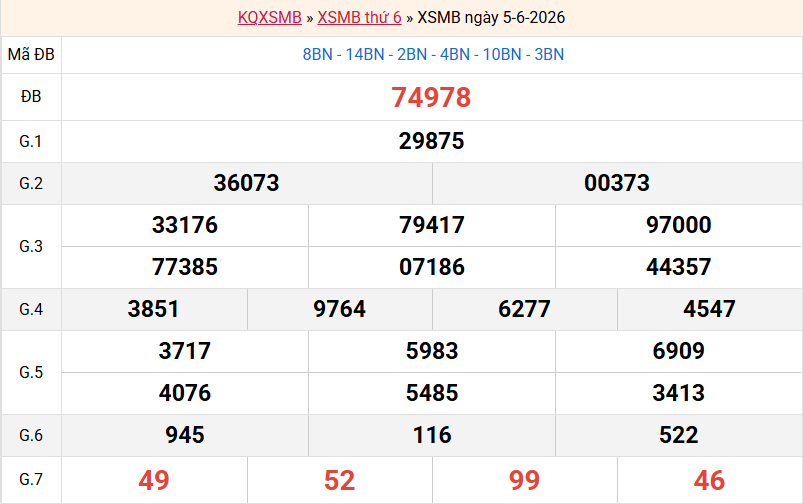Viewport: 803px width, 504px height.
Task: Select G.4 number 3851
Action: (x=154, y=309)
